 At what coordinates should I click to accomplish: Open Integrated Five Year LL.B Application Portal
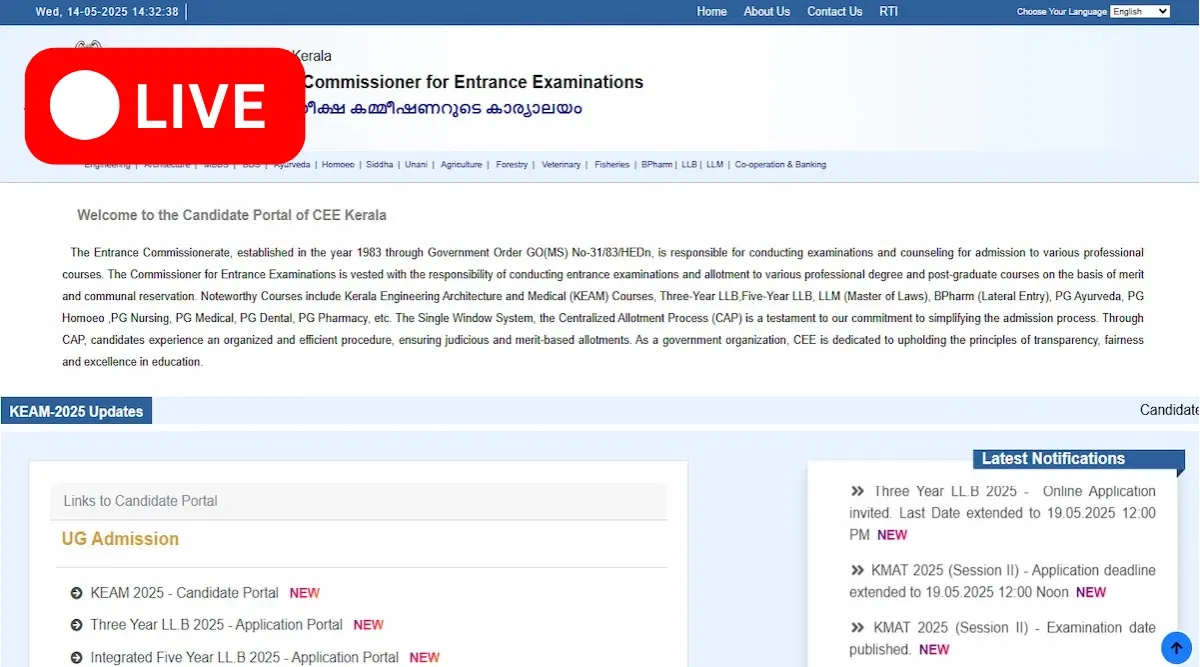point(244,657)
